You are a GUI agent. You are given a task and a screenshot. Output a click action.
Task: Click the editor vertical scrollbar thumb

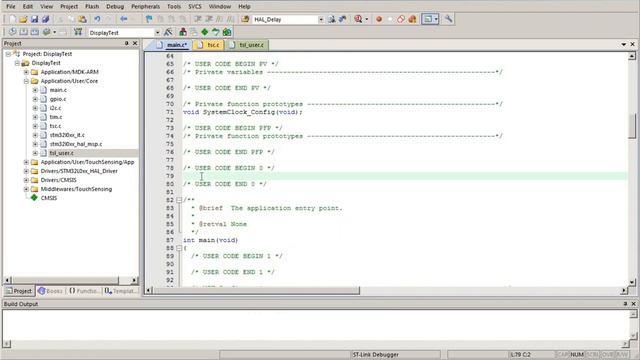pos(632,126)
